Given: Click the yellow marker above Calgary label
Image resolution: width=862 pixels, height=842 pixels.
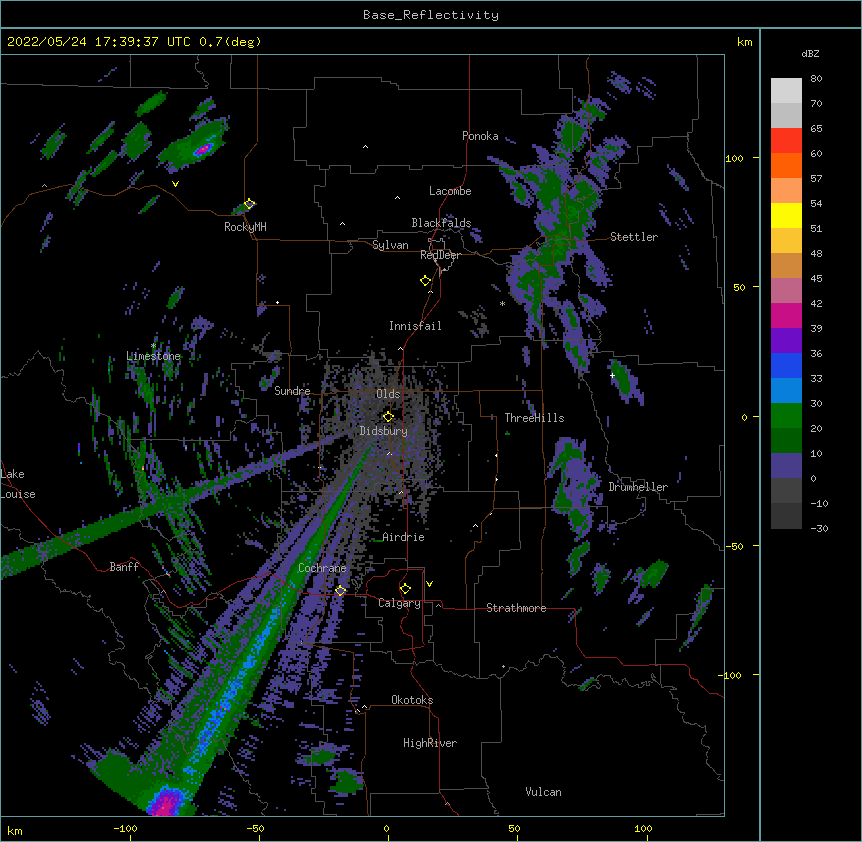Looking at the screenshot, I should pyautogui.click(x=405, y=588).
